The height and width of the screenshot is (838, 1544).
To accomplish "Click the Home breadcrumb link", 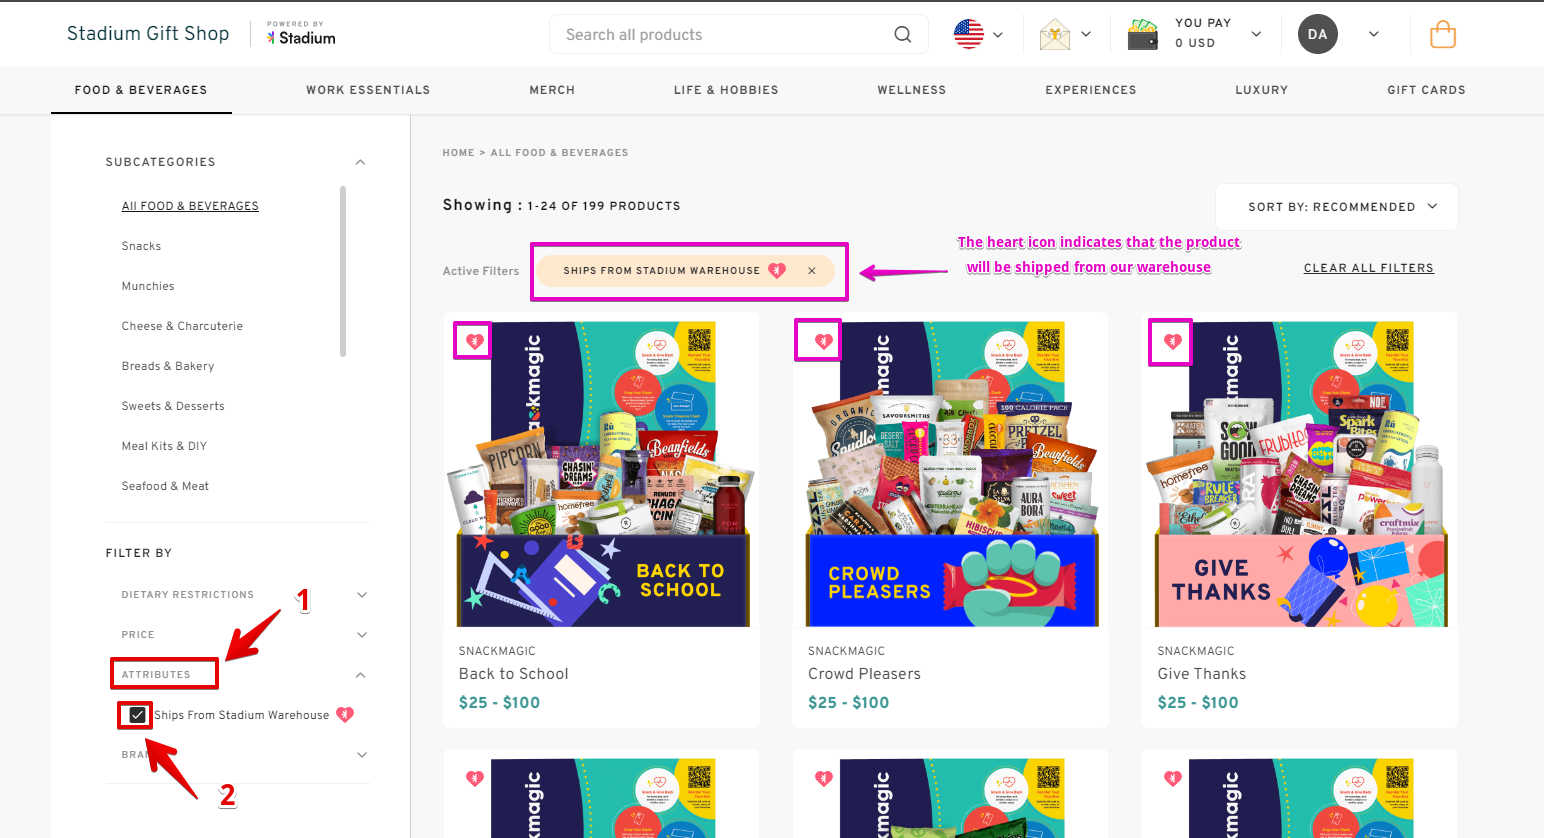I will coord(459,153).
